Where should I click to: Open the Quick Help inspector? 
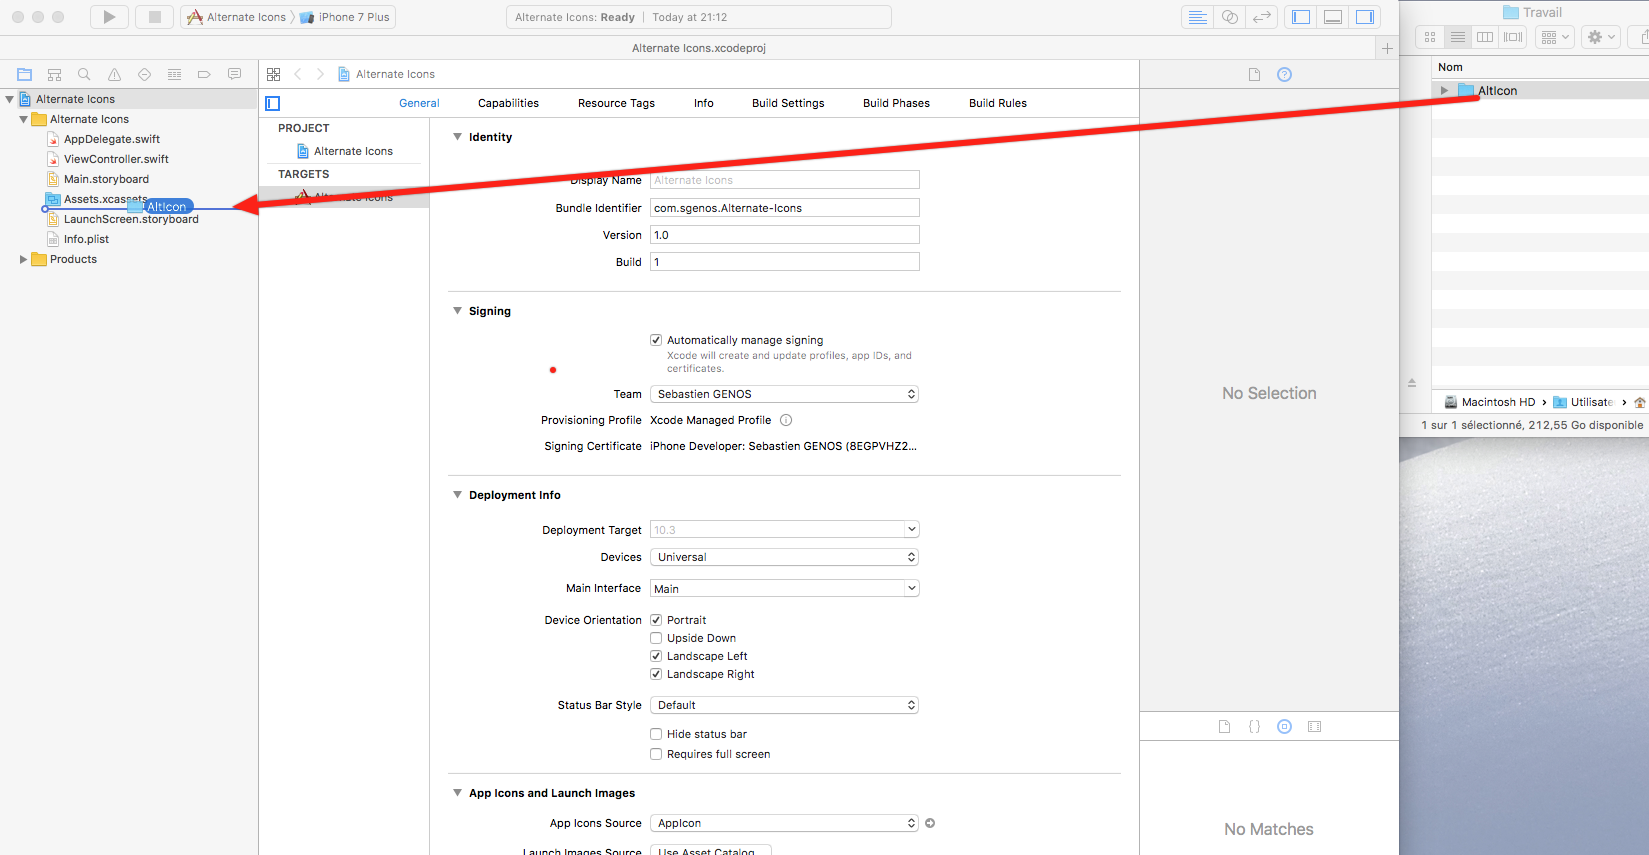tap(1284, 74)
